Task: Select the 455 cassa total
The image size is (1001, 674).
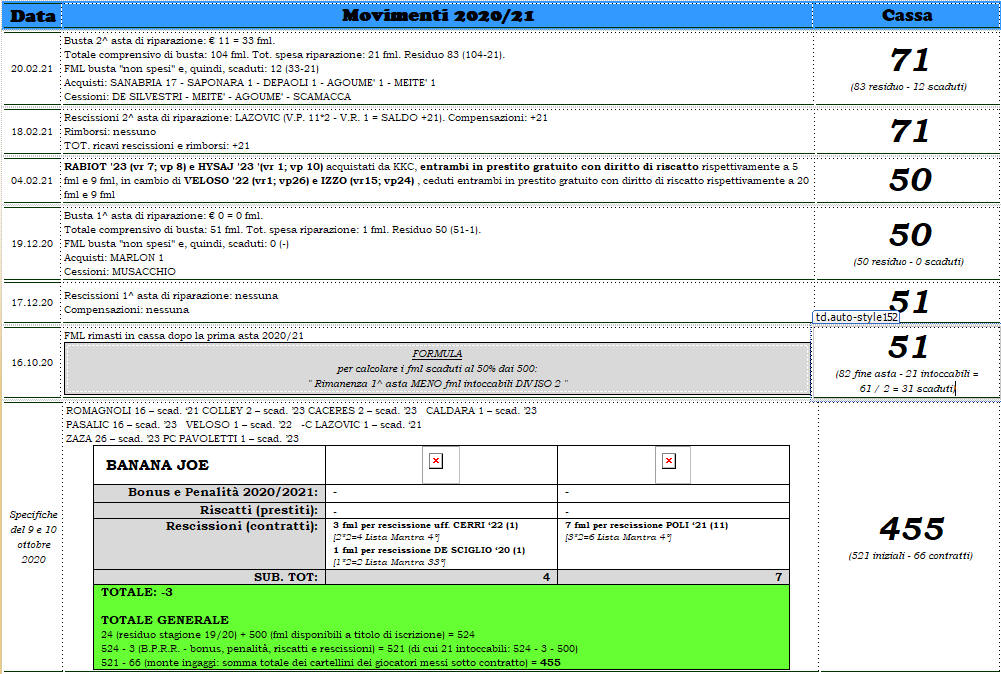Action: 911,528
